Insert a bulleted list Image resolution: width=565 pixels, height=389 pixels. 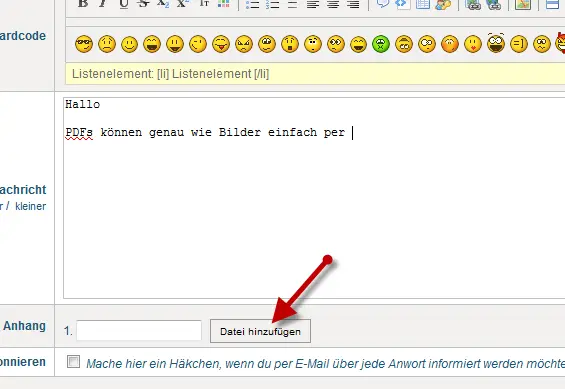coord(252,4)
